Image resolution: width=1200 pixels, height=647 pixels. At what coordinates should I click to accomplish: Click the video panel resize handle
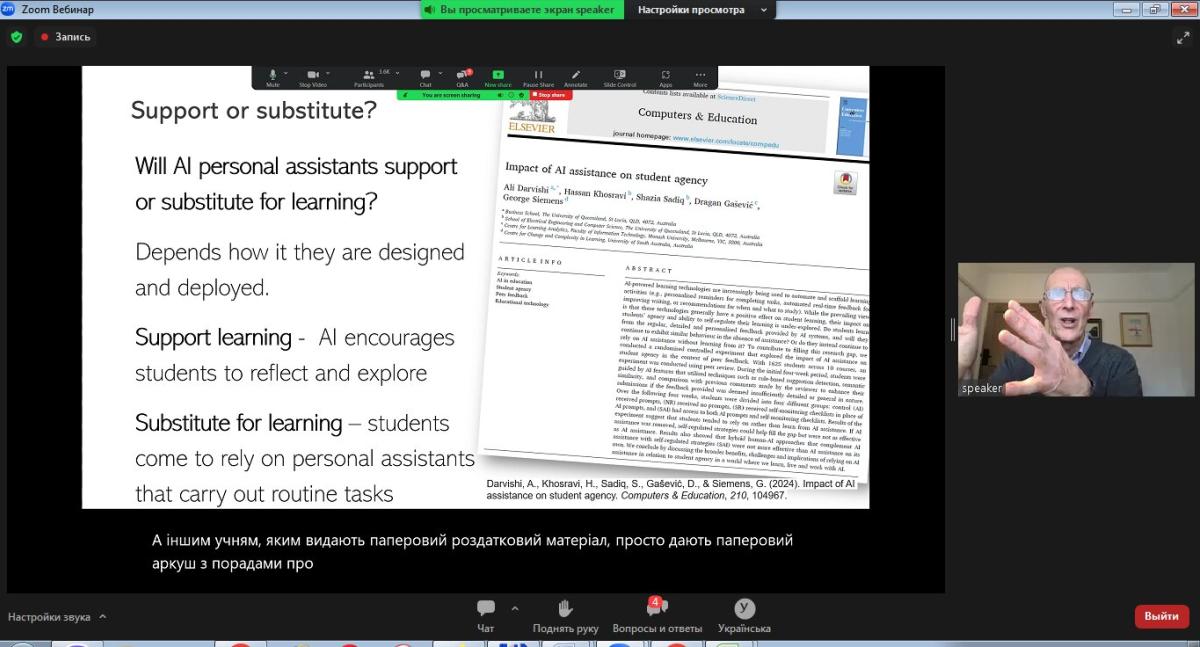pos(952,330)
